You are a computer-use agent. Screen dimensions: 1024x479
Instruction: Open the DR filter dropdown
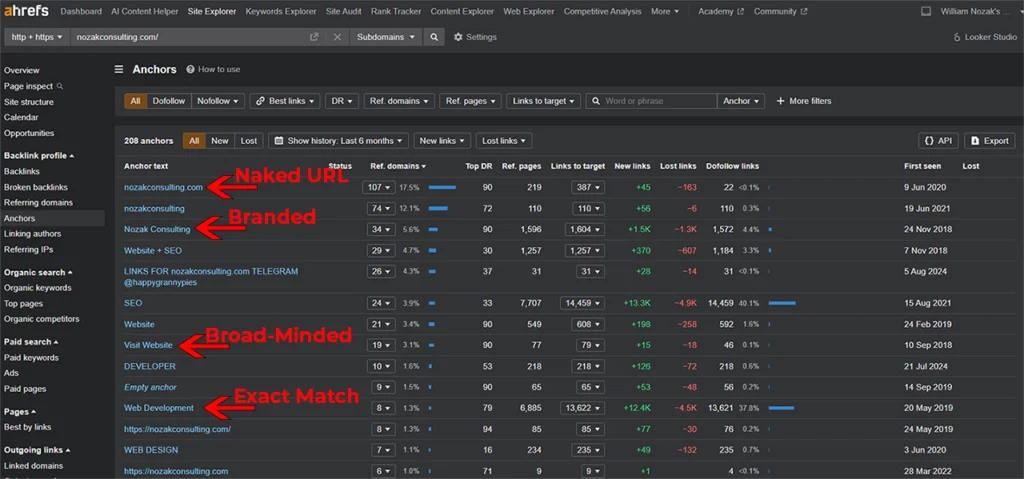[342, 101]
